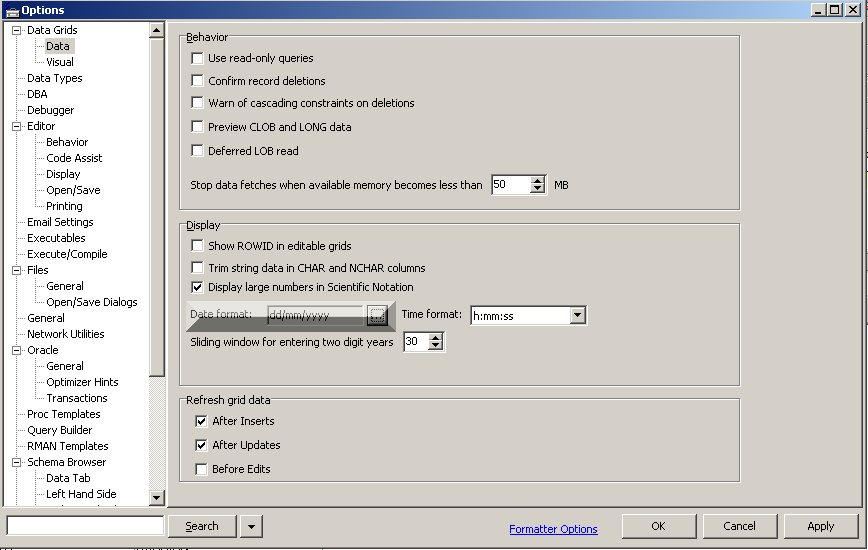Open Email Settings page

coord(60,222)
